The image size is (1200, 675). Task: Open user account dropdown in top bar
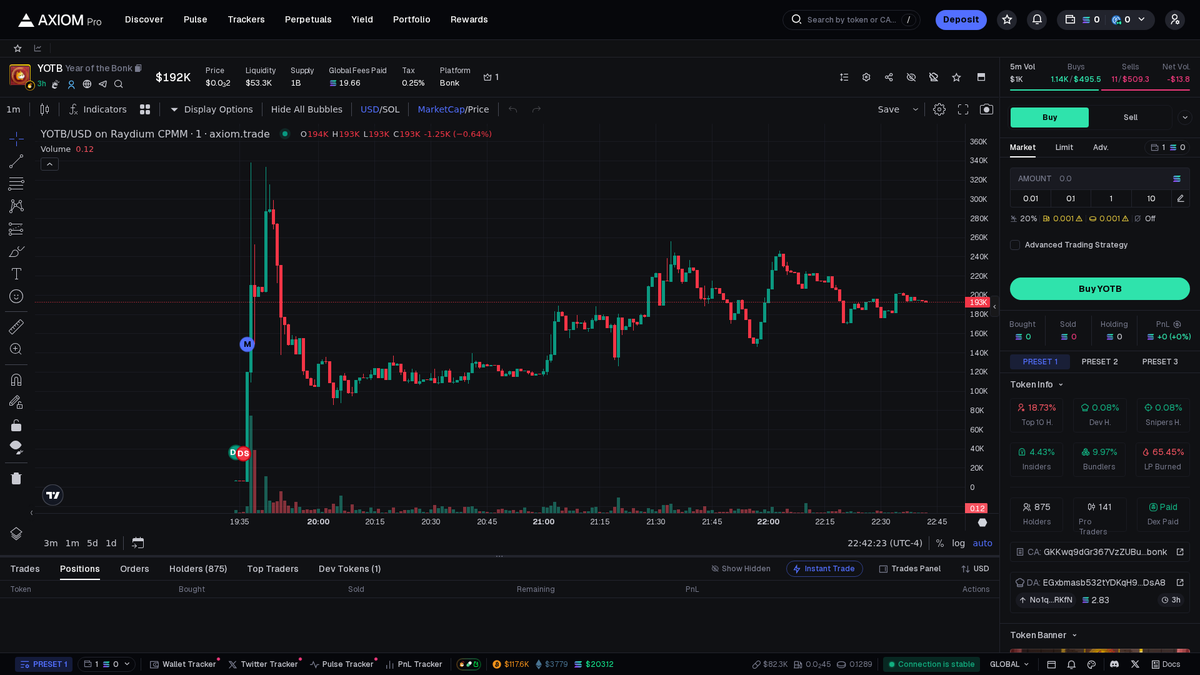[x=1174, y=19]
